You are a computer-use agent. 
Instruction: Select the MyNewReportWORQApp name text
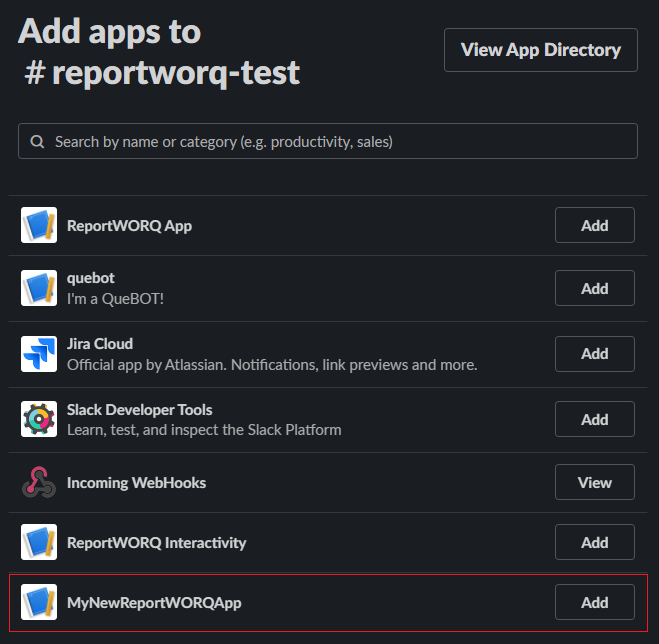(x=154, y=603)
